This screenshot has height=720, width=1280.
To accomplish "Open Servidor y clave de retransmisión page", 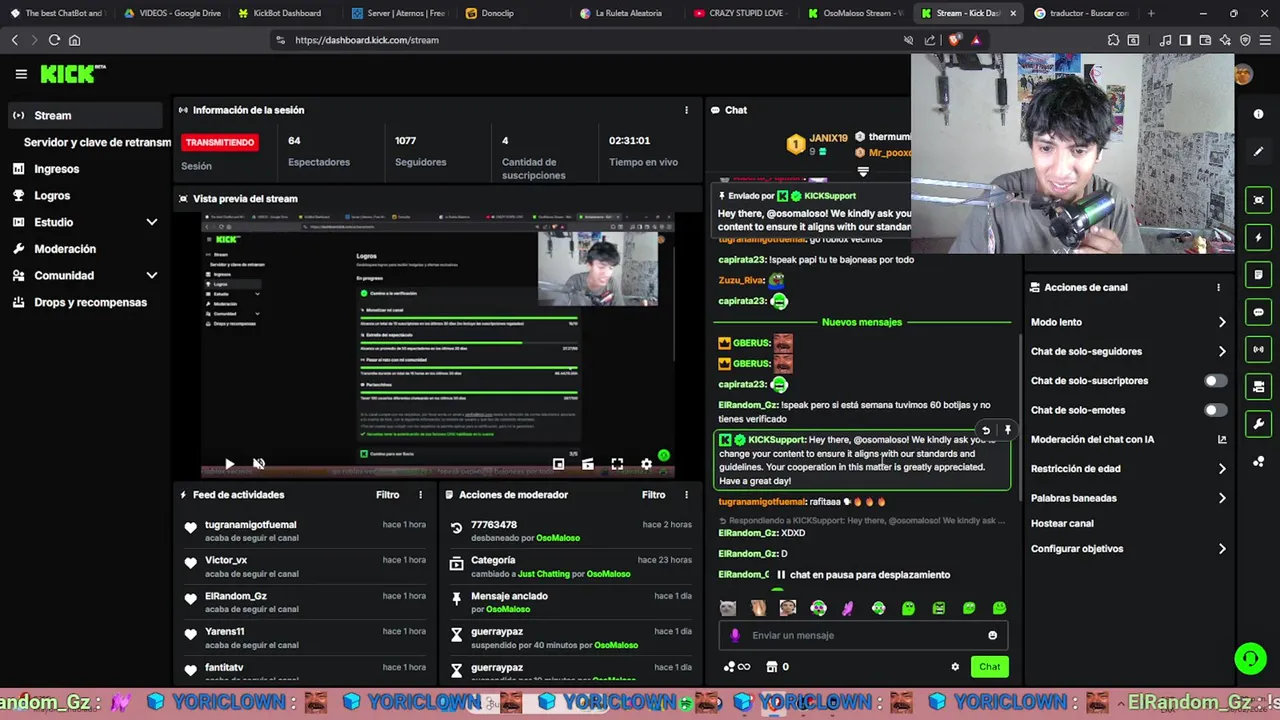I will (97, 142).
